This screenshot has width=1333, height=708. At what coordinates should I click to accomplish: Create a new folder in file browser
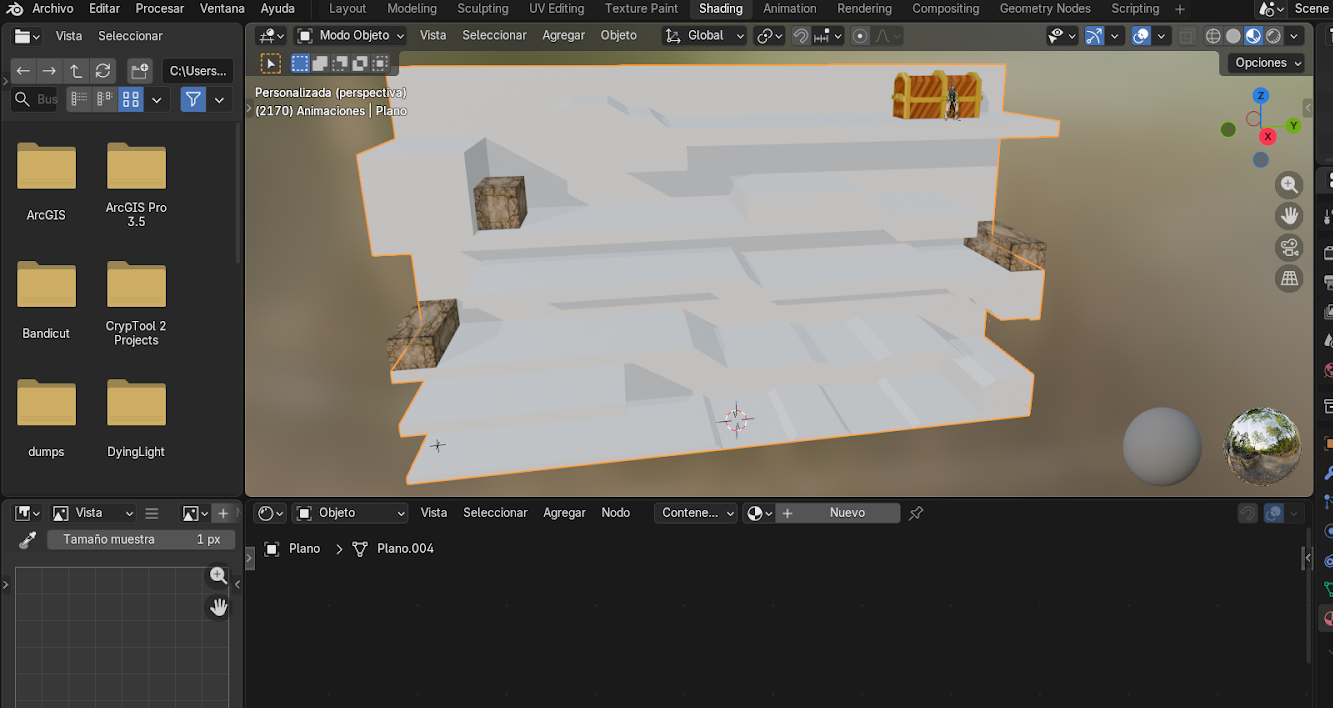coord(139,71)
